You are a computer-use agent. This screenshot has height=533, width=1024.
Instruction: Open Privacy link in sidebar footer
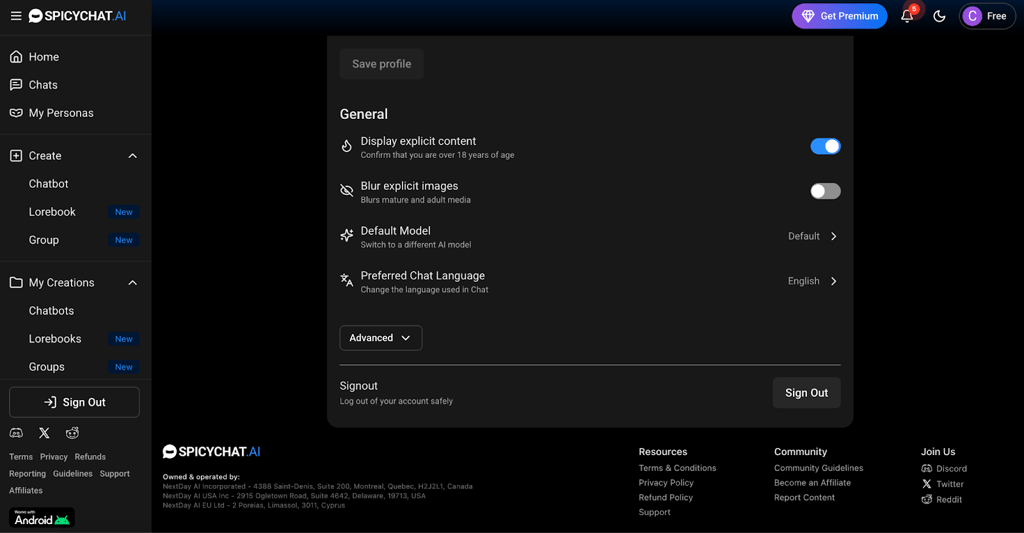(54, 457)
